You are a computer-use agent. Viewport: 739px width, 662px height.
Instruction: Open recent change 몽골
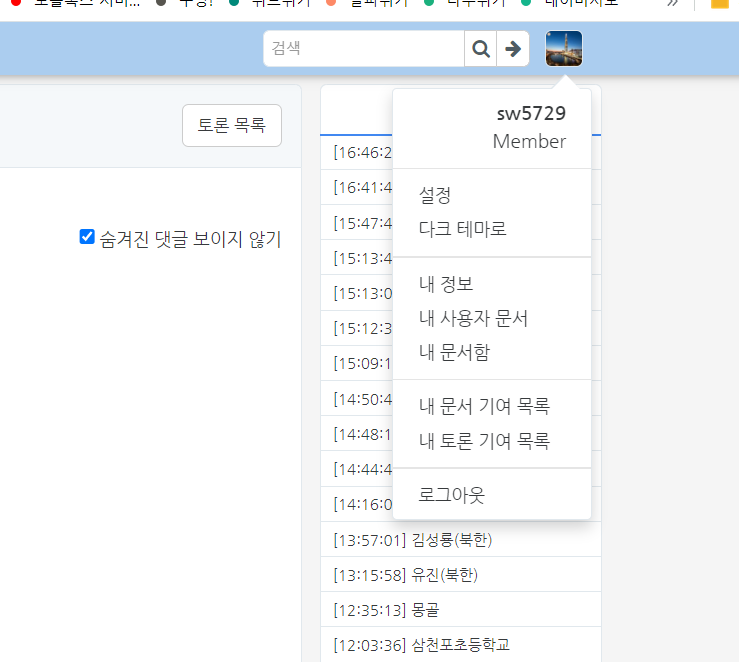tap(425, 610)
